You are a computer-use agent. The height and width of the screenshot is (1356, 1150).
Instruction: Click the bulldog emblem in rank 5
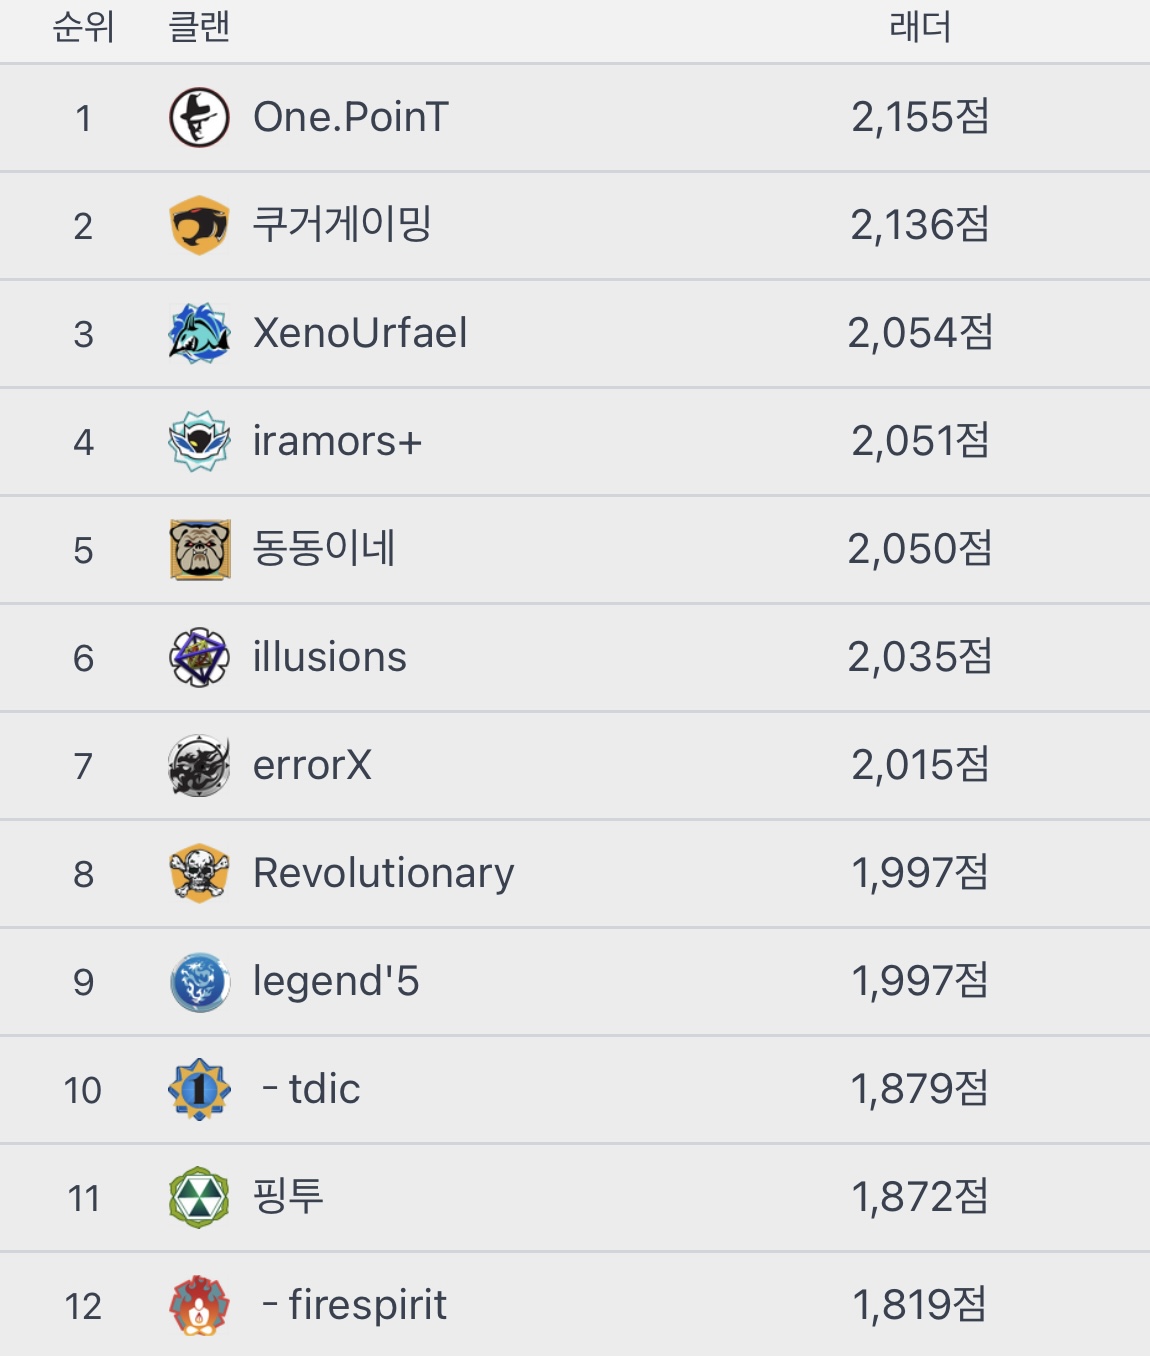[x=200, y=549]
